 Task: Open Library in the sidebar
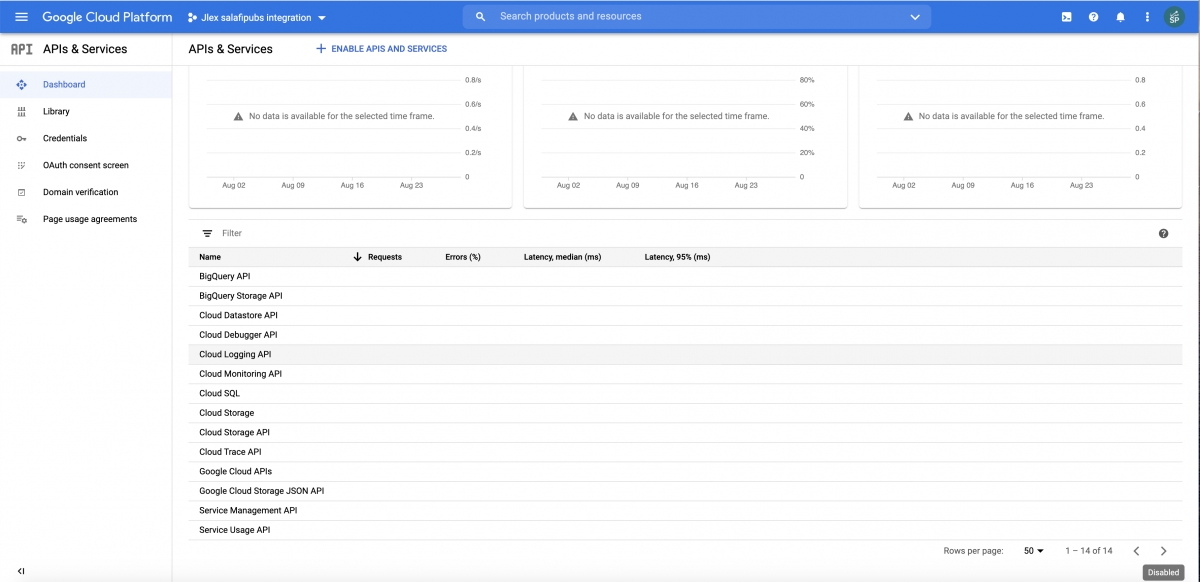click(x=56, y=112)
